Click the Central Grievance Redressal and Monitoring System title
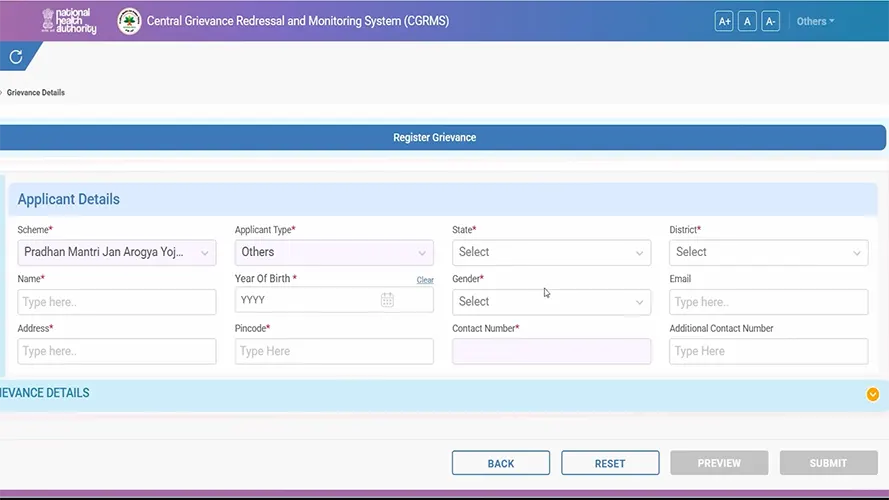889x500 pixels. coord(298,21)
